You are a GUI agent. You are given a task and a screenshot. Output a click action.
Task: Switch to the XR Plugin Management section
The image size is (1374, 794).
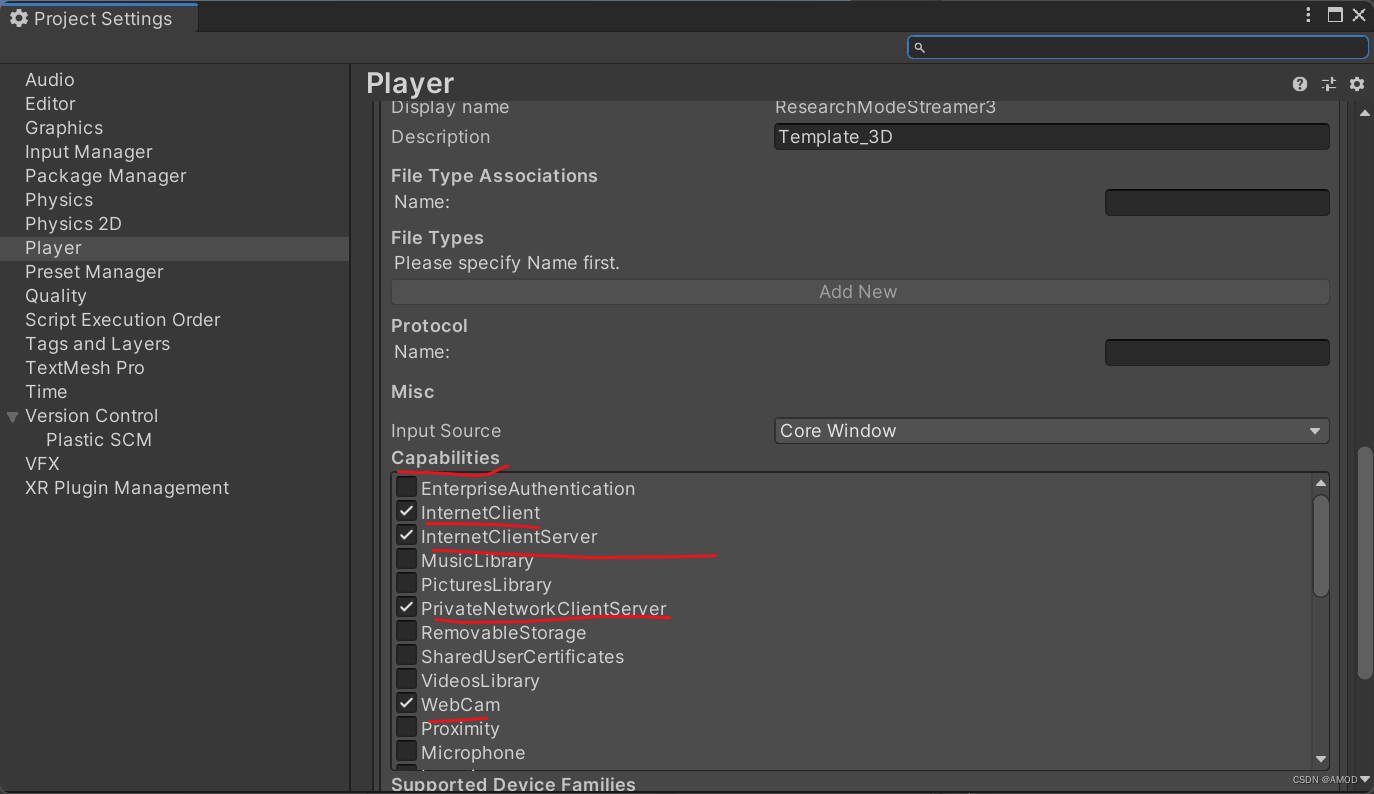[x=126, y=487]
